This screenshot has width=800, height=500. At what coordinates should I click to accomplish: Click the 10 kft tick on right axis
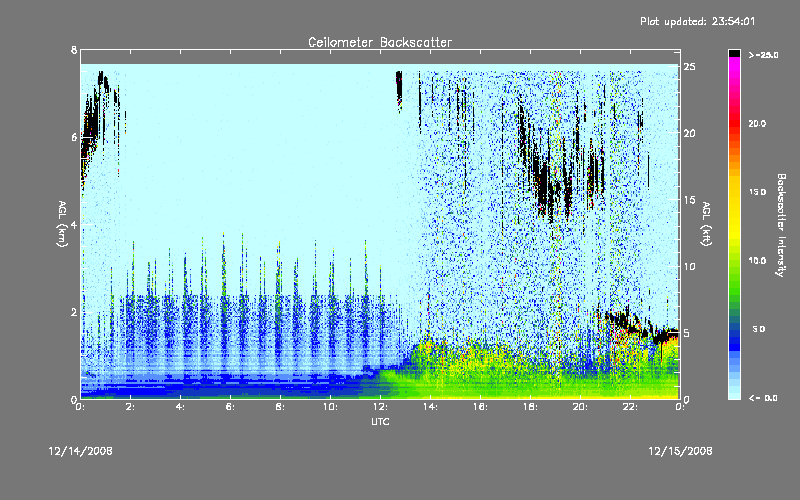coord(689,266)
